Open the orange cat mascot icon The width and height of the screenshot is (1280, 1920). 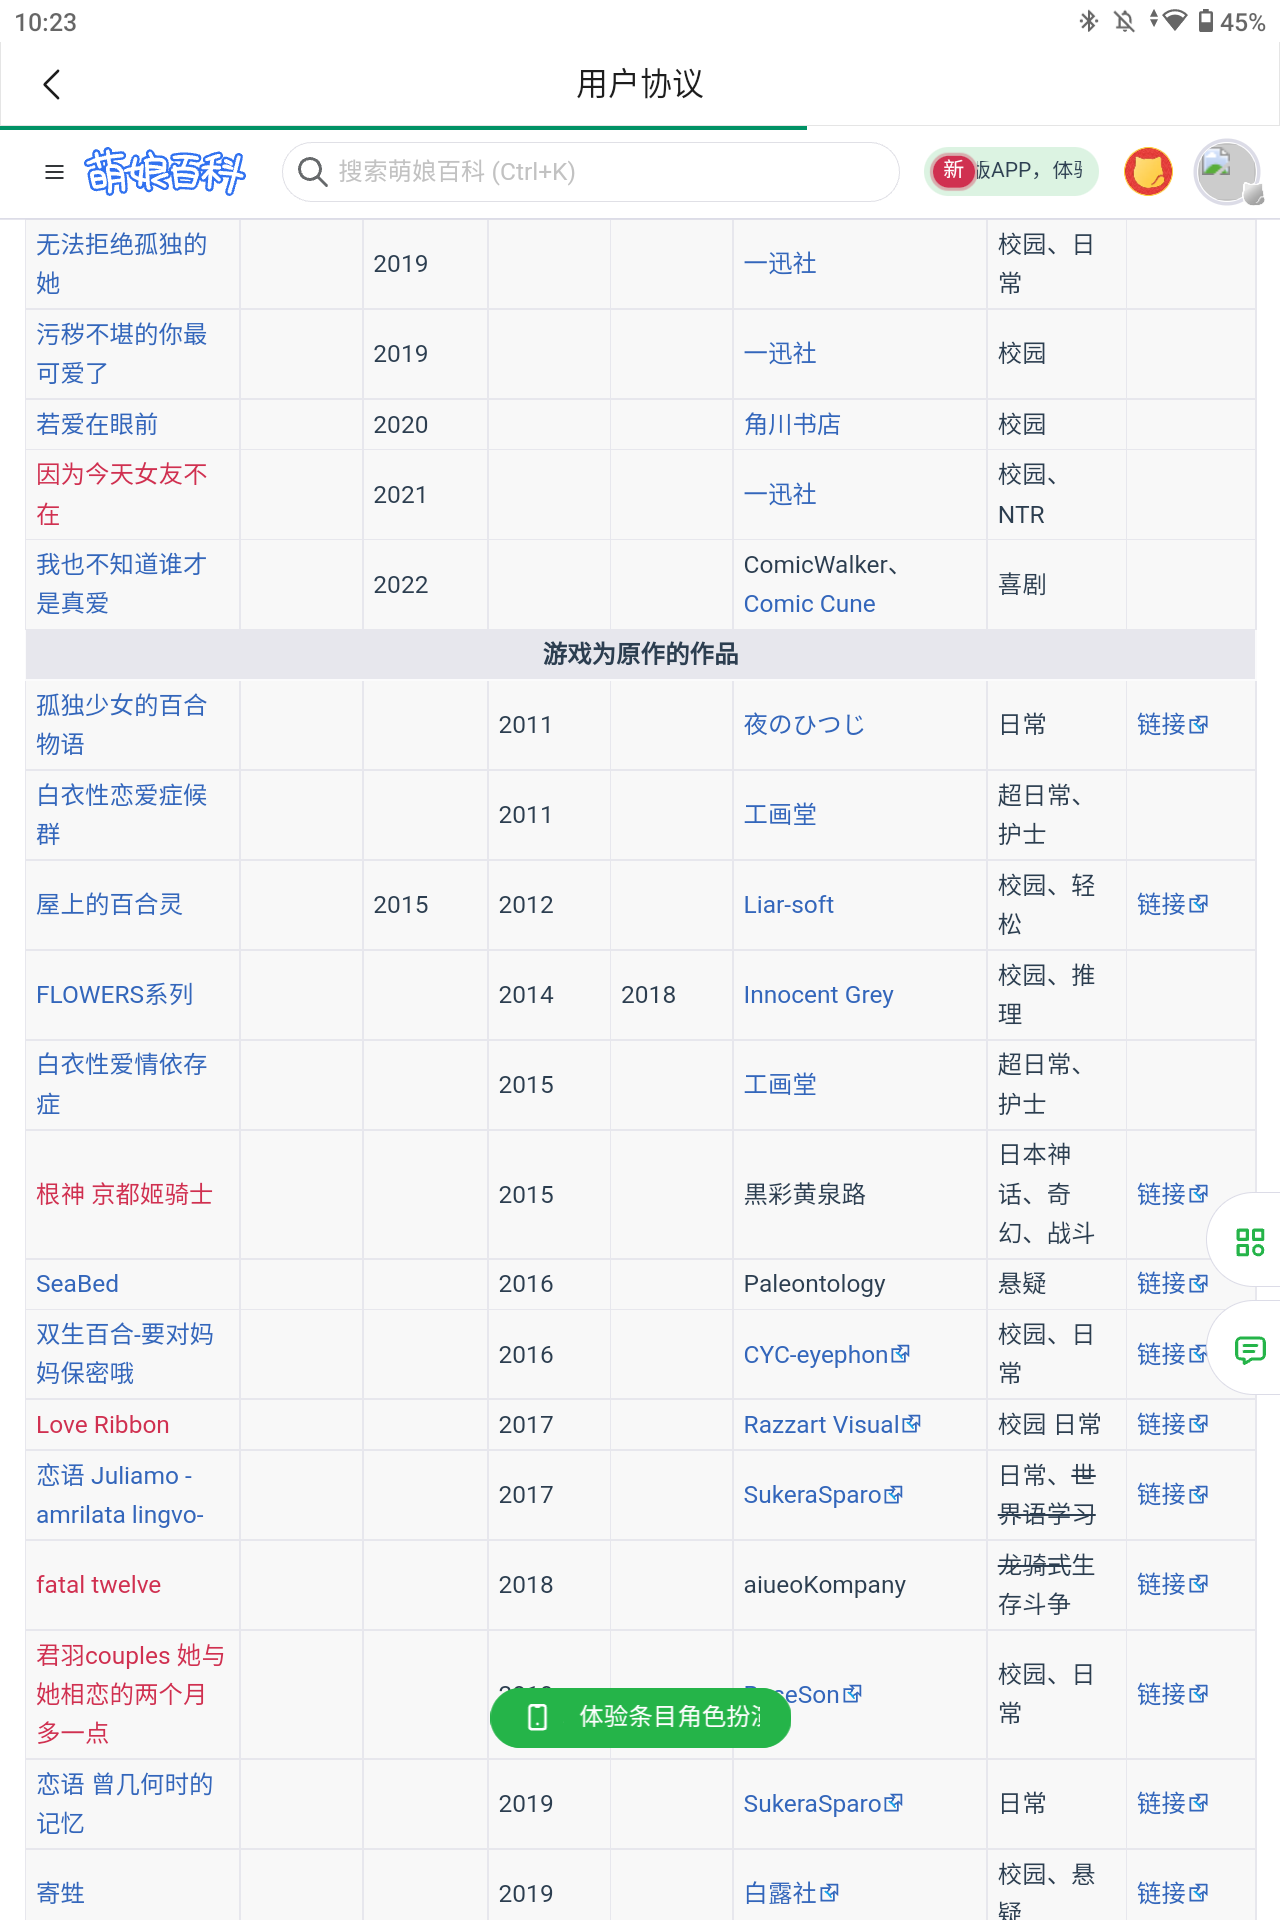click(x=1148, y=171)
